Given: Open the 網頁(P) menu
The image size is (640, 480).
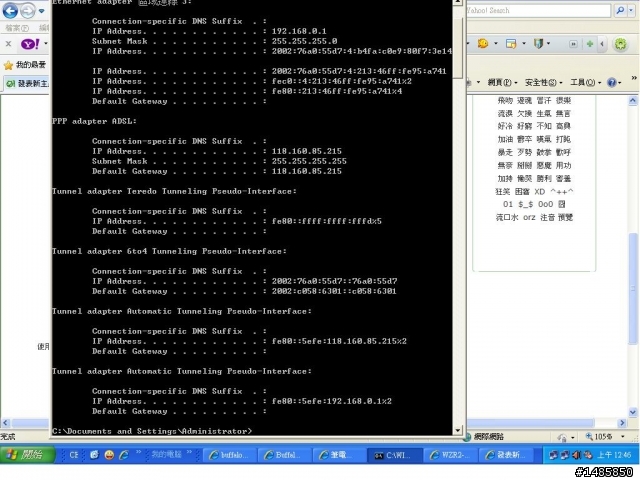Looking at the screenshot, I should 502,83.
